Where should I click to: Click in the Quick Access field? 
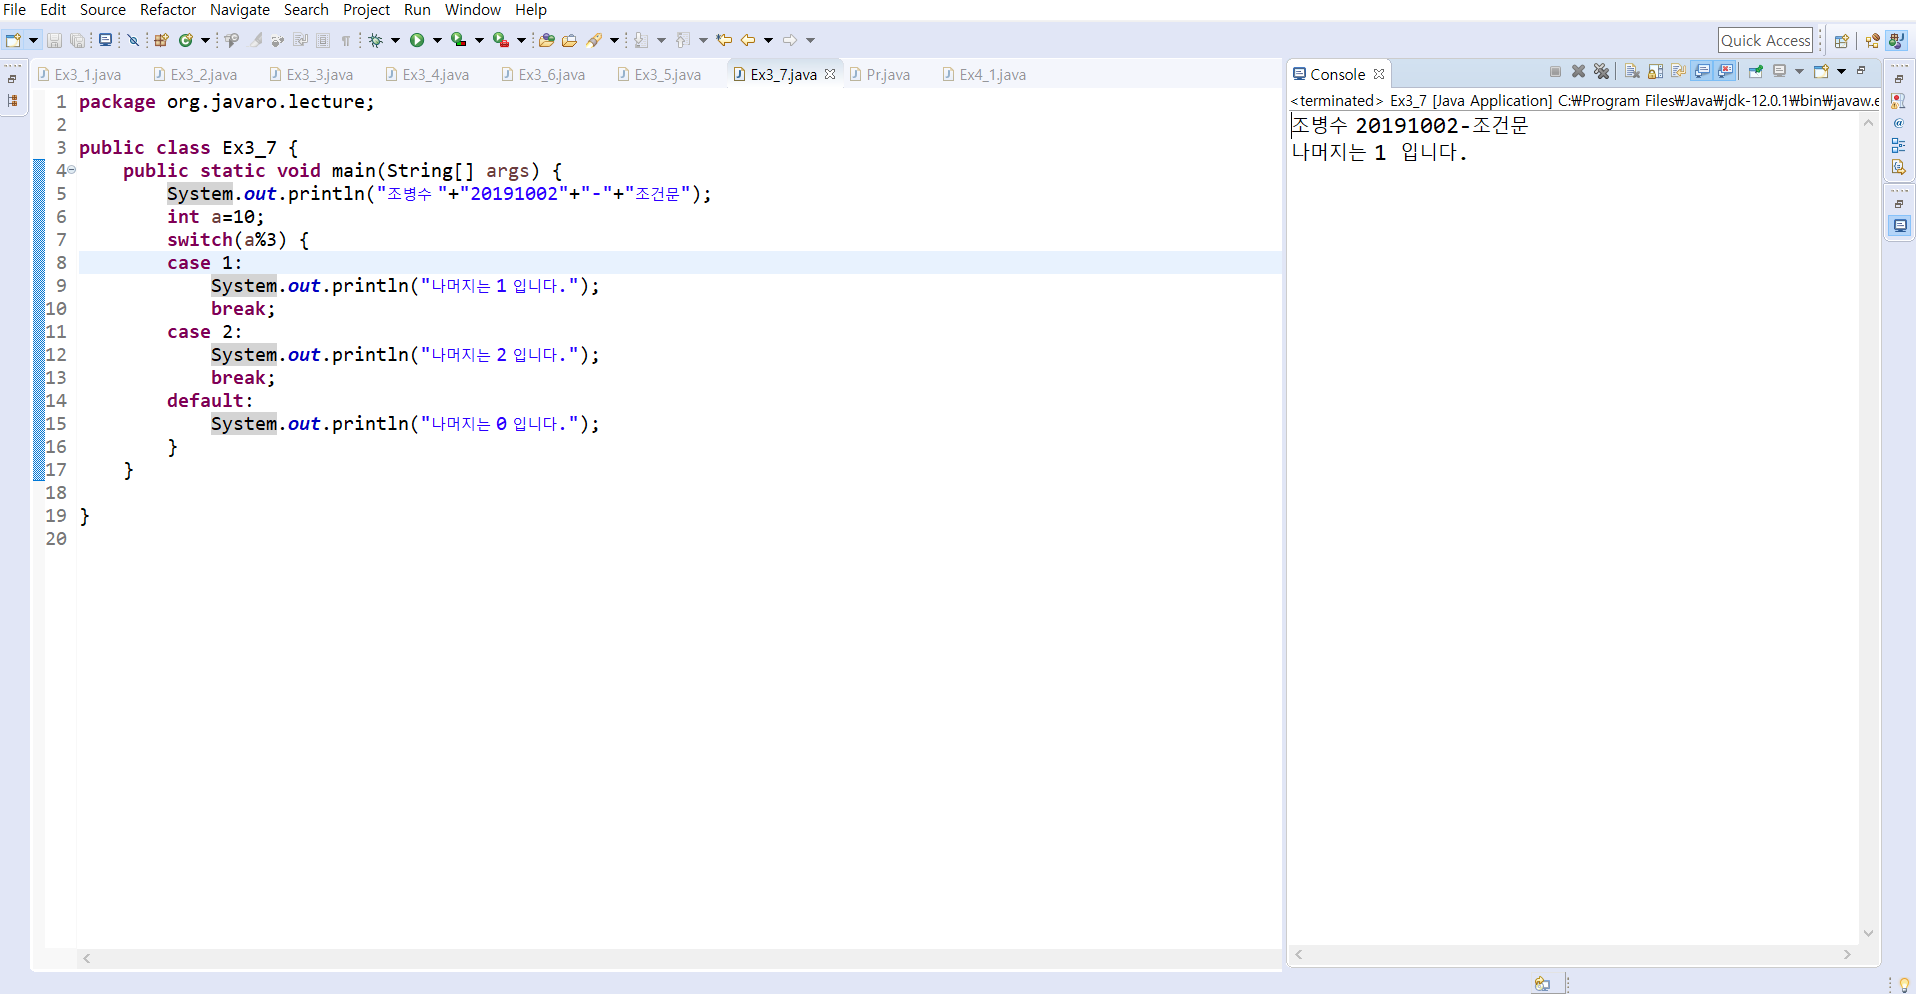tap(1765, 40)
